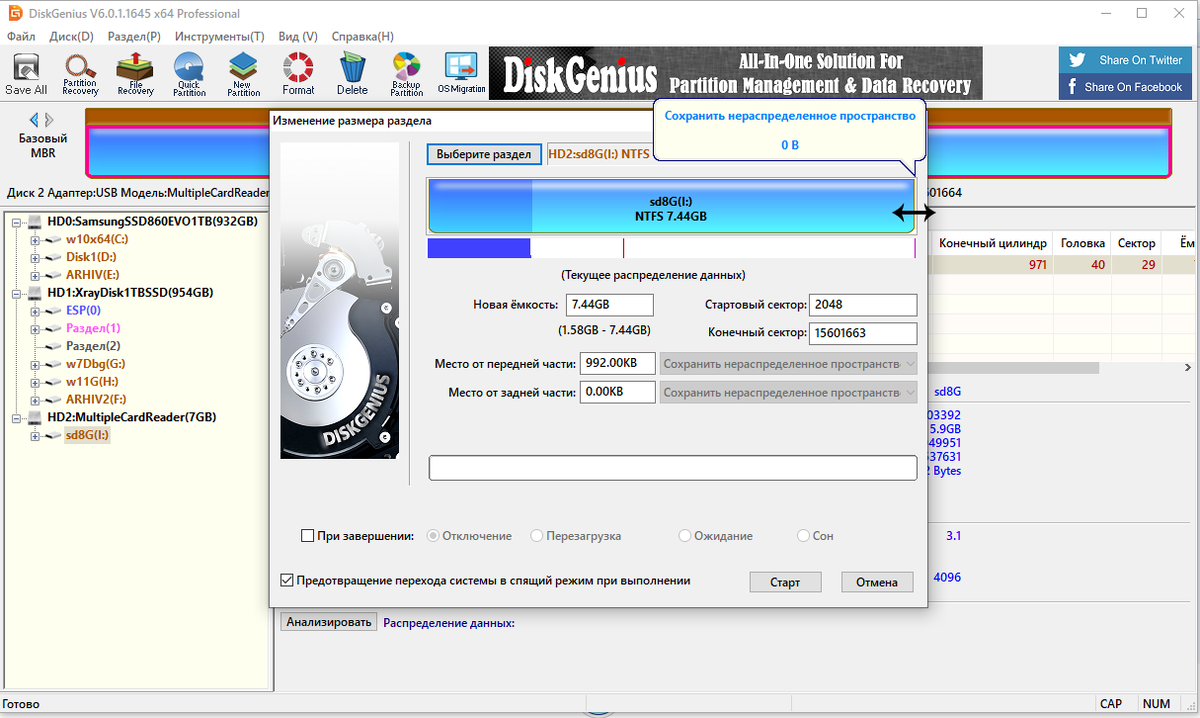Open the Инструменты(T) menu
The image size is (1200, 718).
coord(219,36)
